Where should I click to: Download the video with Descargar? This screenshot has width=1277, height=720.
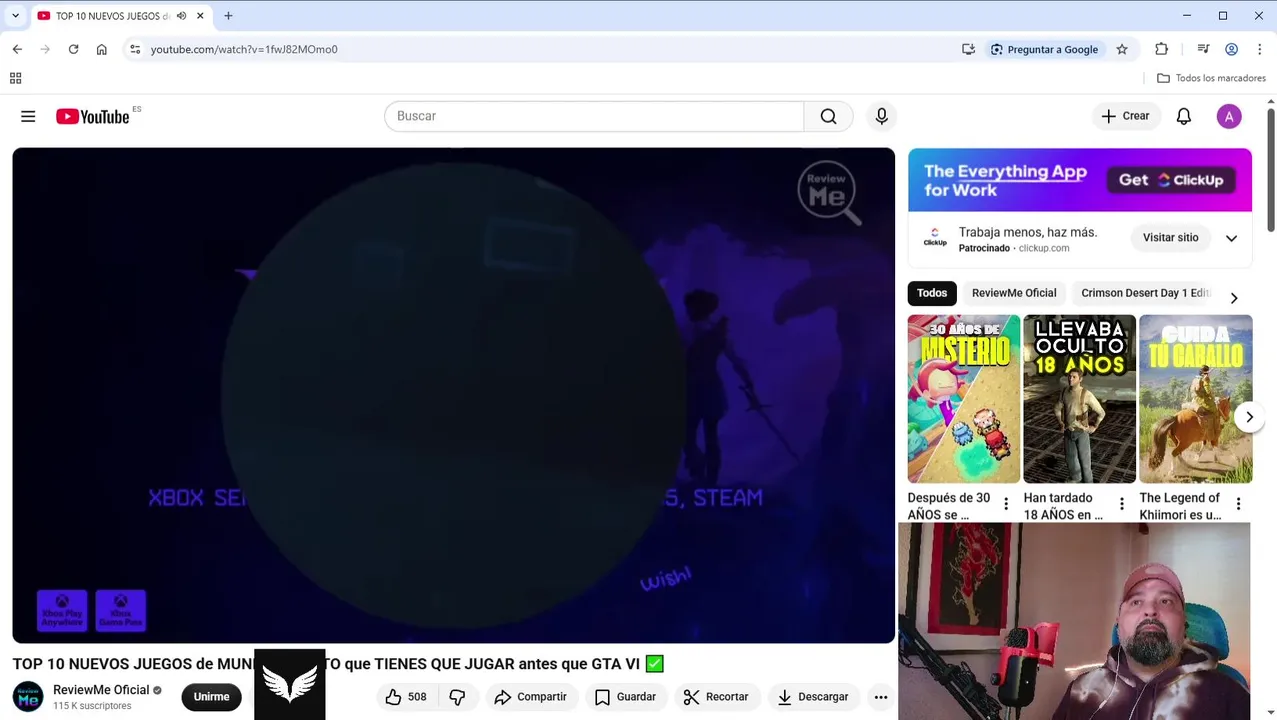[x=812, y=697]
